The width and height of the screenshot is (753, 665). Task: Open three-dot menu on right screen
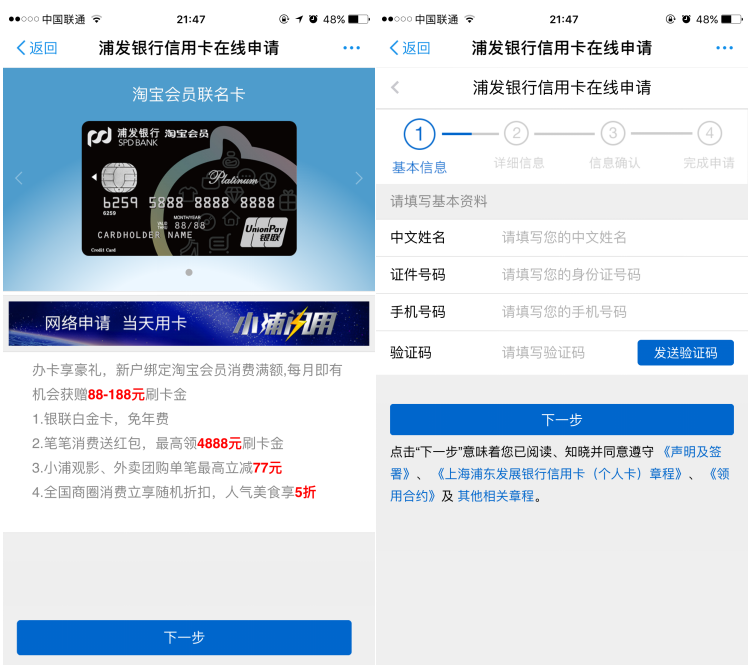click(724, 48)
